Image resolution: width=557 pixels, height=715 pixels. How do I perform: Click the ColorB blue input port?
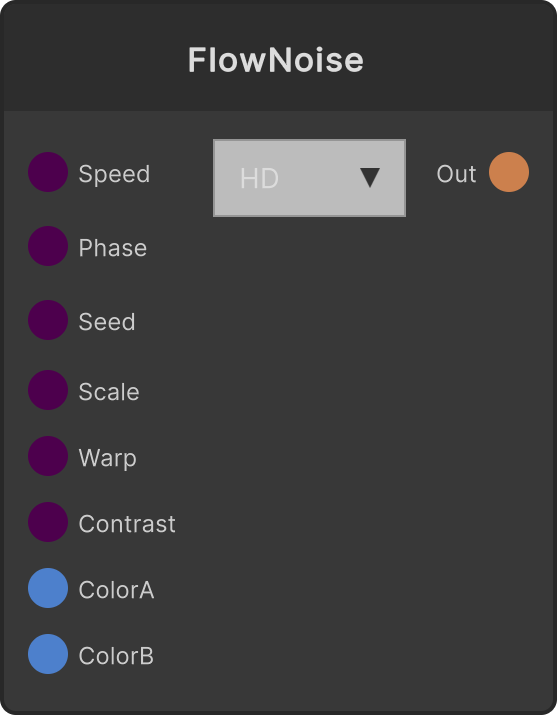pos(48,654)
